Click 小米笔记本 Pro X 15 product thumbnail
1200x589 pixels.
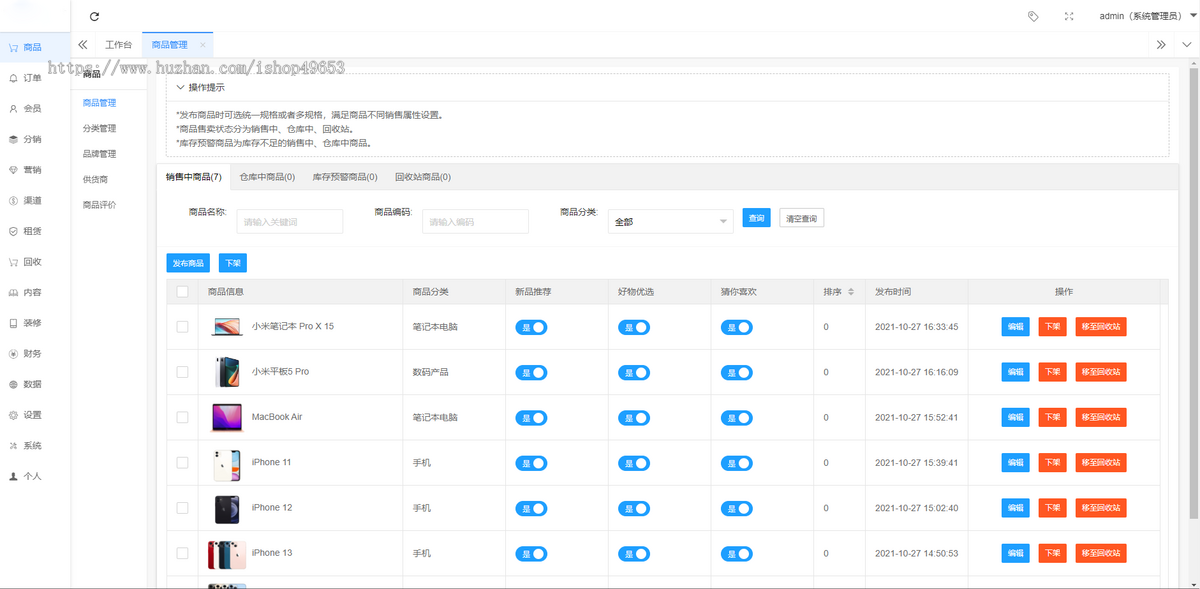coord(227,327)
